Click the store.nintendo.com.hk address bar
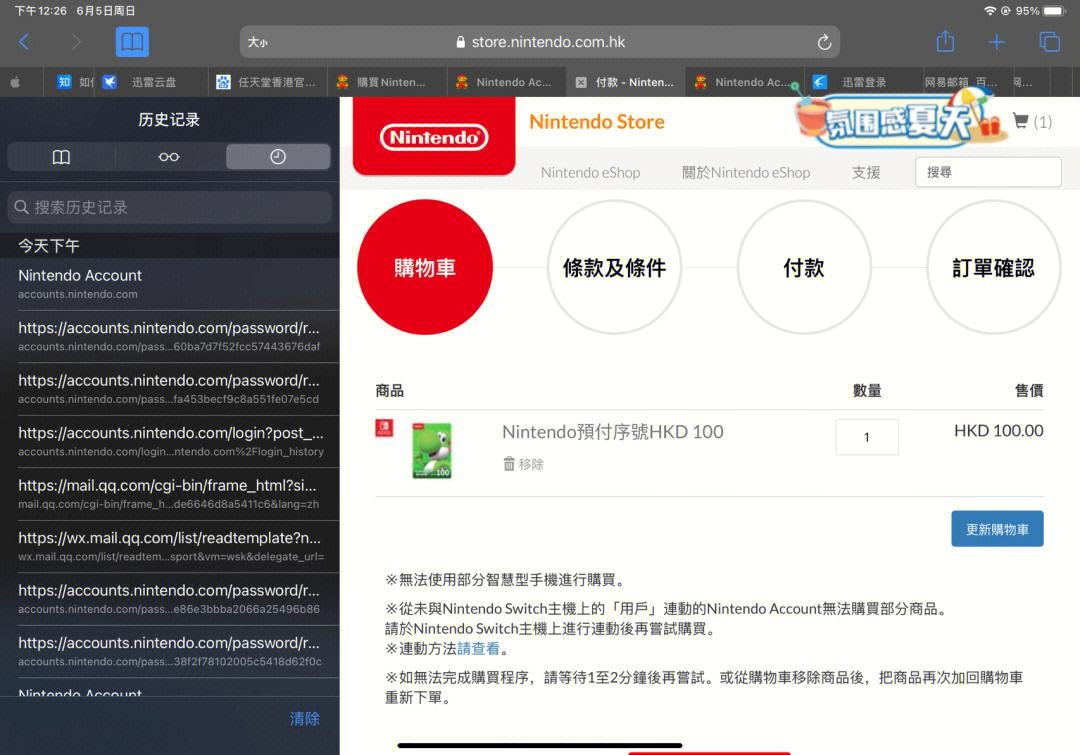1080x755 pixels. click(540, 42)
